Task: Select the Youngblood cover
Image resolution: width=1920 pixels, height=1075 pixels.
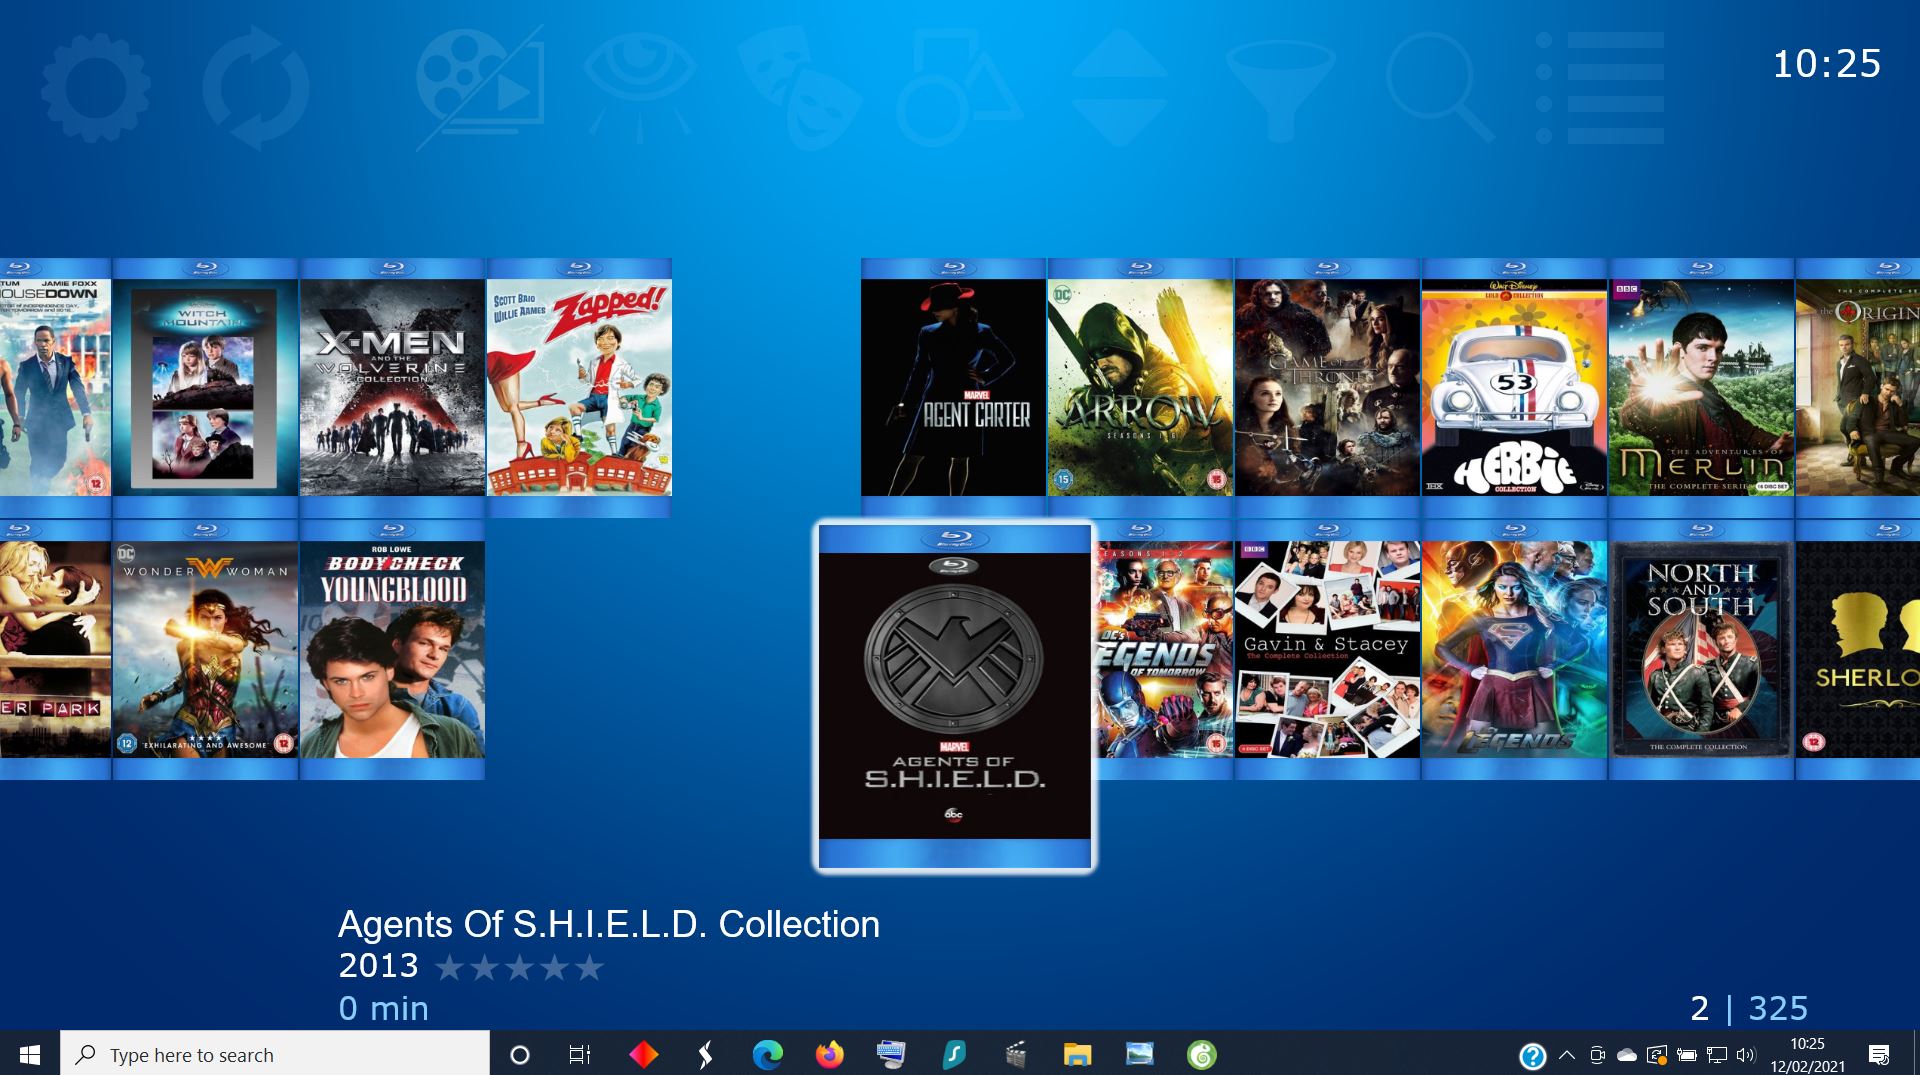Action: tap(392, 649)
